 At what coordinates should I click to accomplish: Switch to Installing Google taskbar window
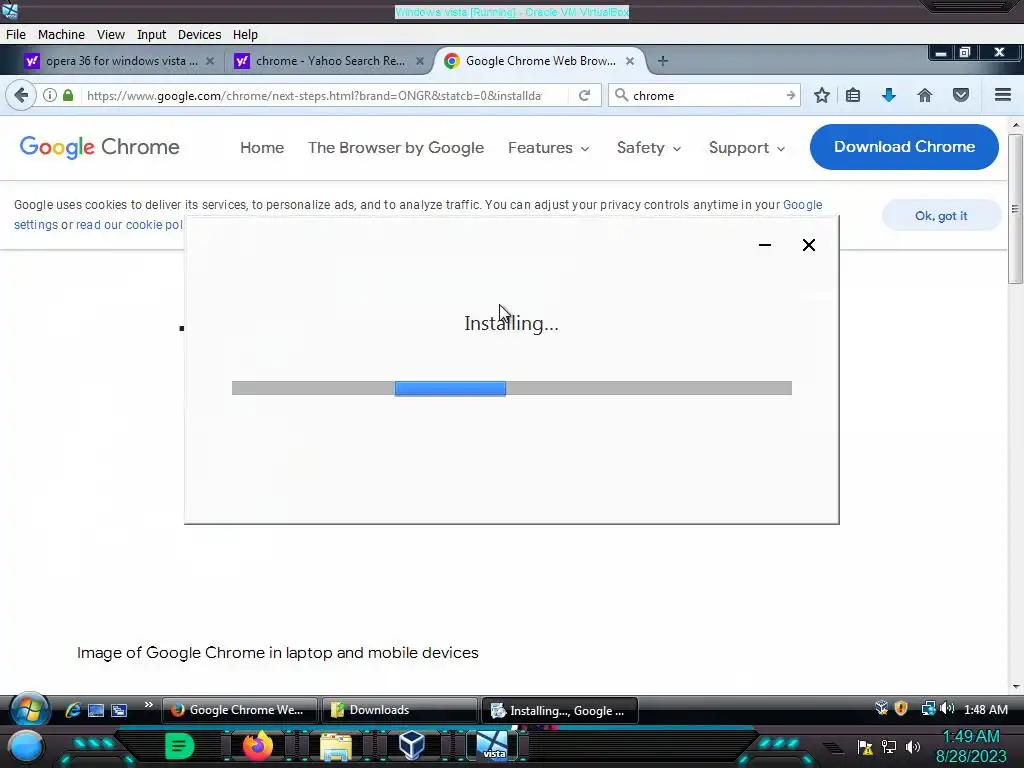click(560, 711)
